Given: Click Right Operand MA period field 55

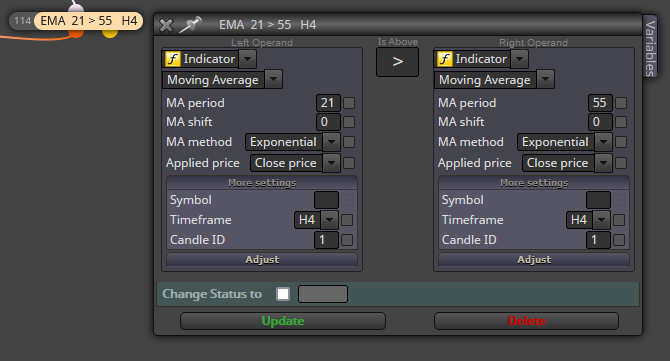Looking at the screenshot, I should [600, 103].
